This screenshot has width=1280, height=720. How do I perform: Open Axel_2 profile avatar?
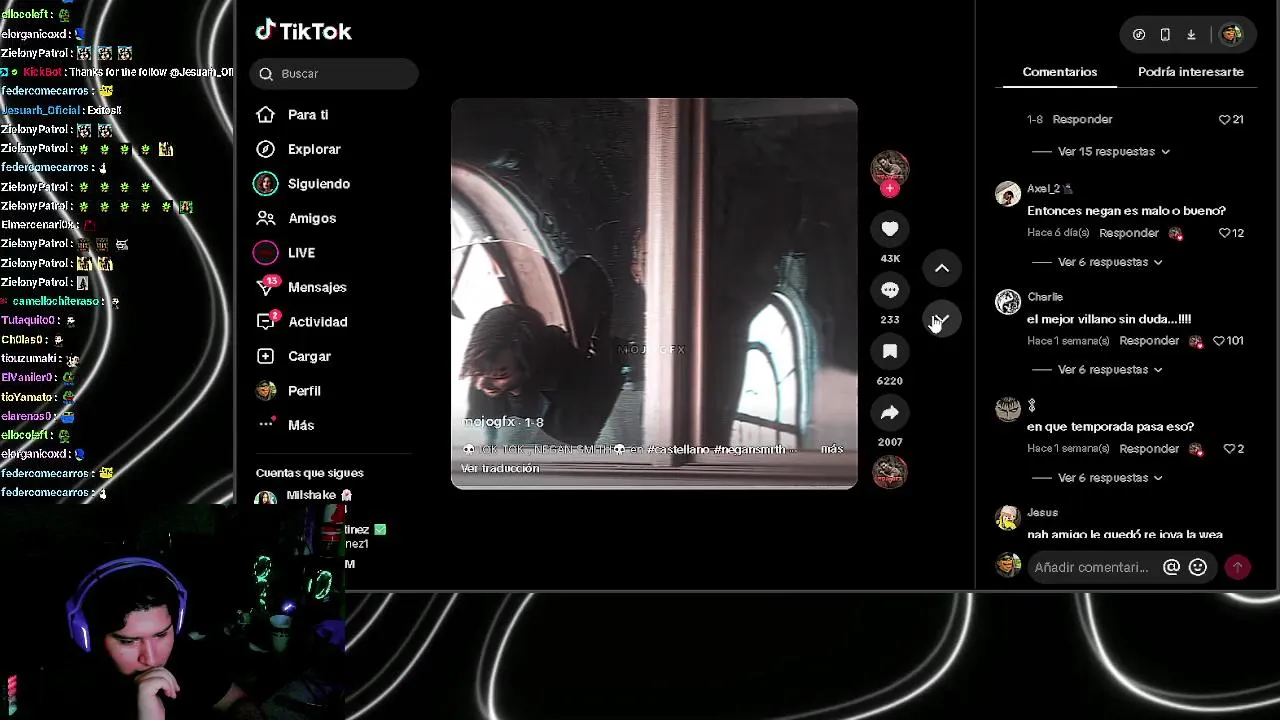[1008, 194]
